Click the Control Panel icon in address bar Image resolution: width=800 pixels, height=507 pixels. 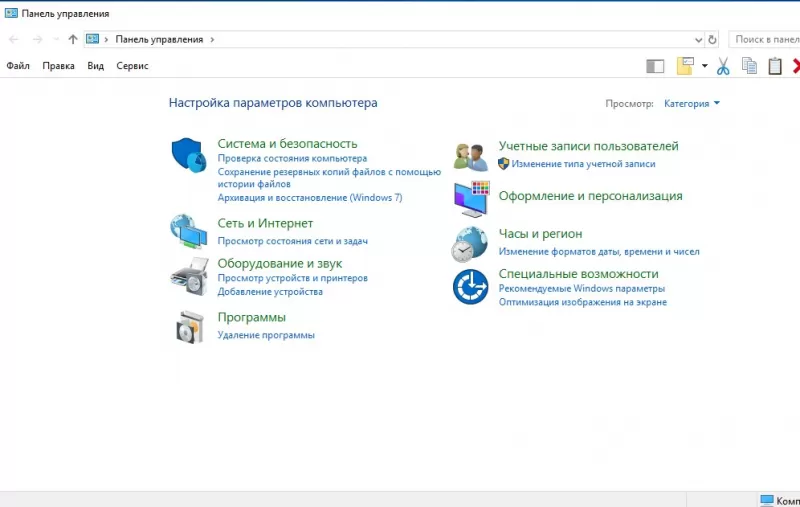(x=92, y=39)
